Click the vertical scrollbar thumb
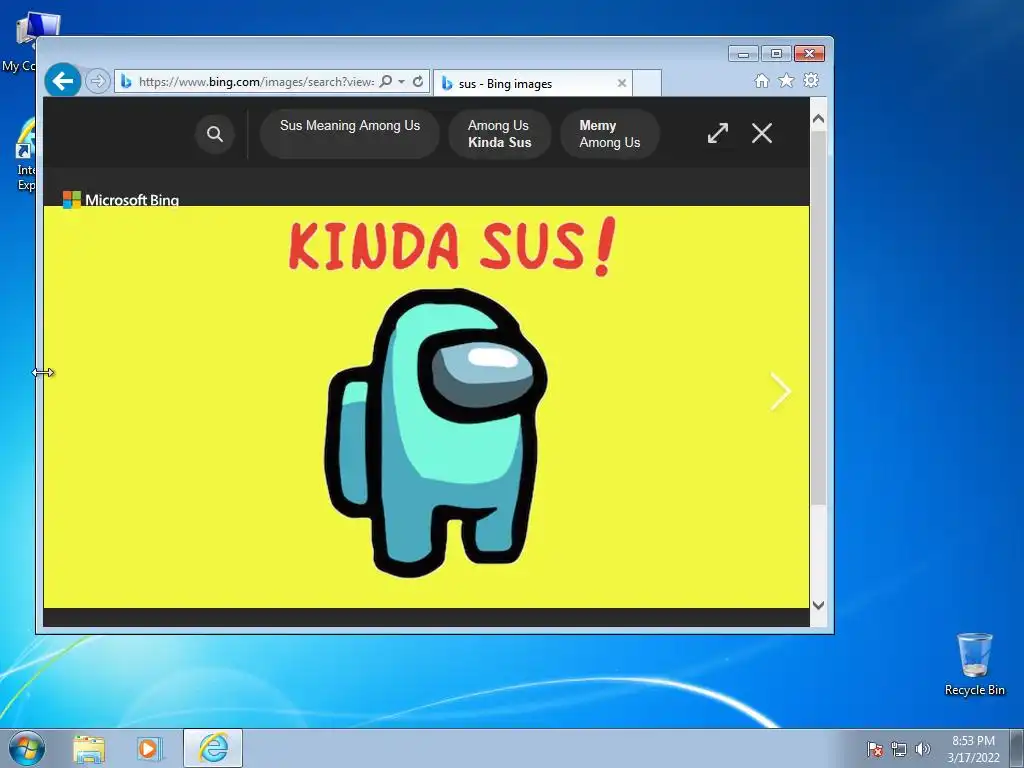This screenshot has width=1024, height=768. tap(818, 317)
